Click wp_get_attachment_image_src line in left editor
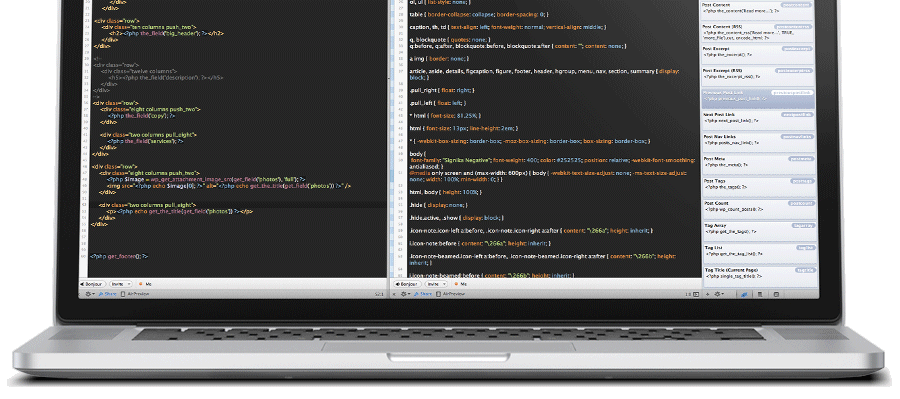Screen dimensions: 900x399 (x=206, y=179)
